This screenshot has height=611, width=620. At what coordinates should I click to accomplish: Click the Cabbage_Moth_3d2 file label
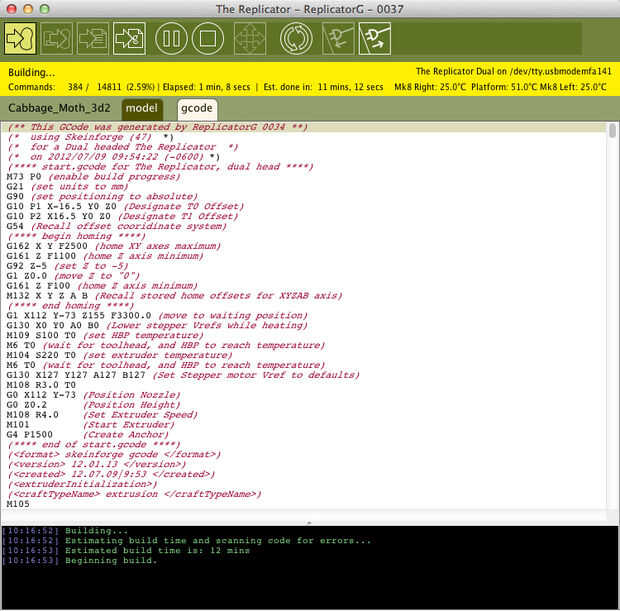pyautogui.click(x=59, y=108)
